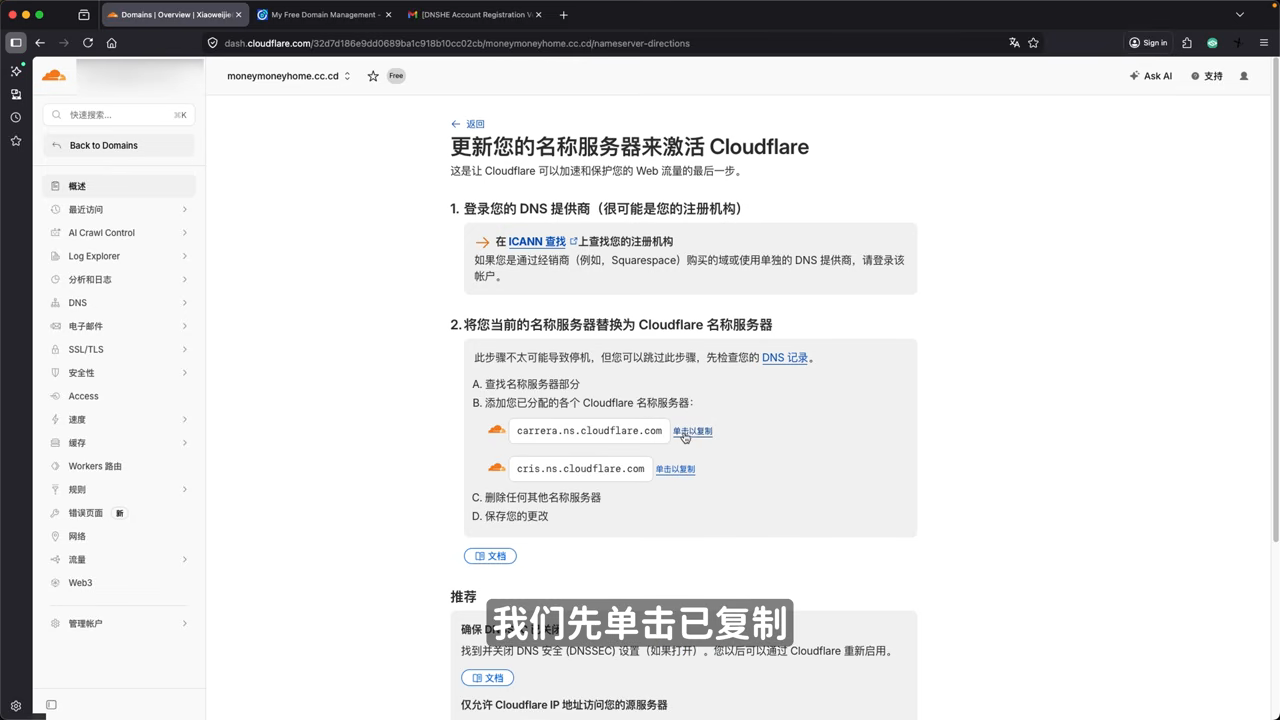Open the moneymoneyhome.cc.cd domain switcher
This screenshot has height=720, width=1280.
[288, 76]
